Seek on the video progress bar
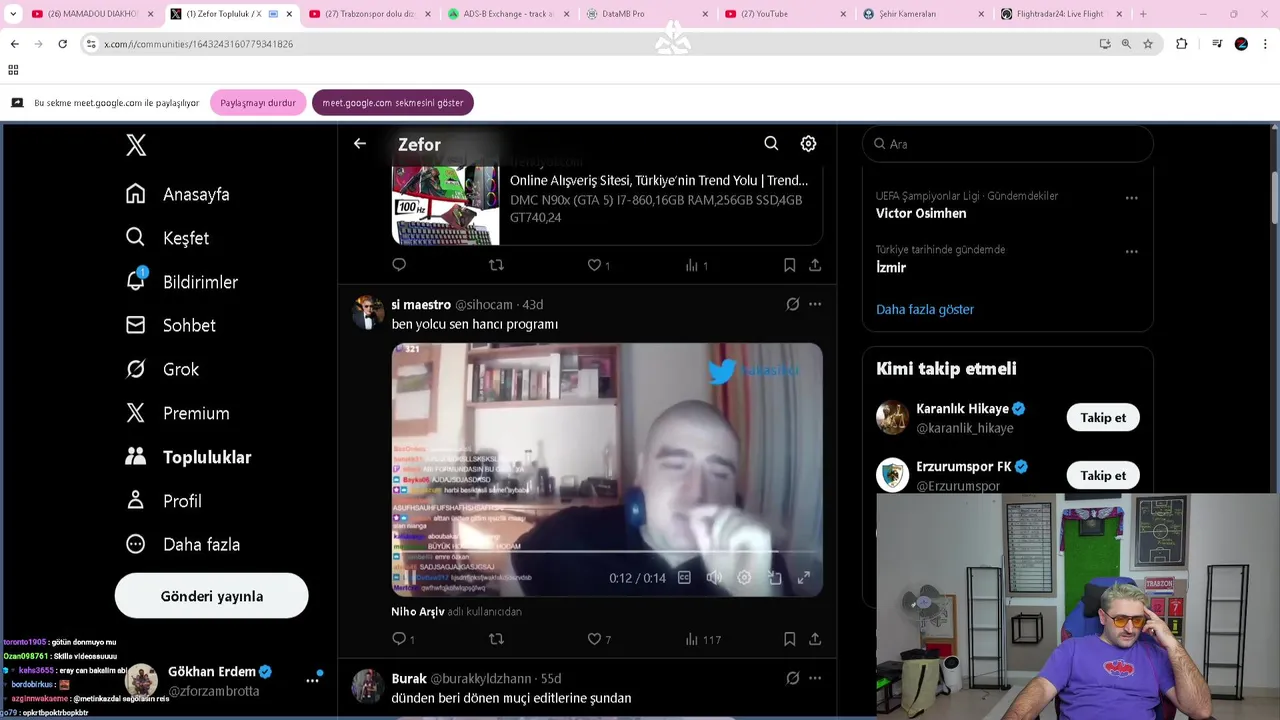This screenshot has height=720, width=1280. click(607, 551)
